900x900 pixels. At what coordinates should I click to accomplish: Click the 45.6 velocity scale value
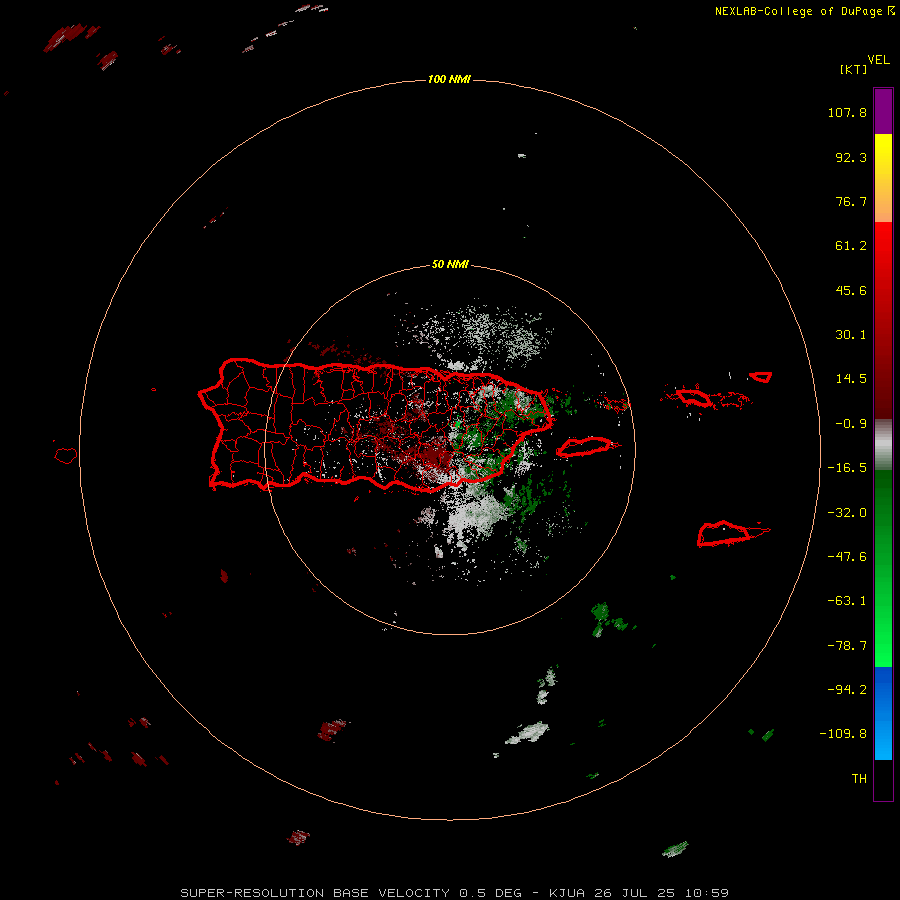click(851, 290)
